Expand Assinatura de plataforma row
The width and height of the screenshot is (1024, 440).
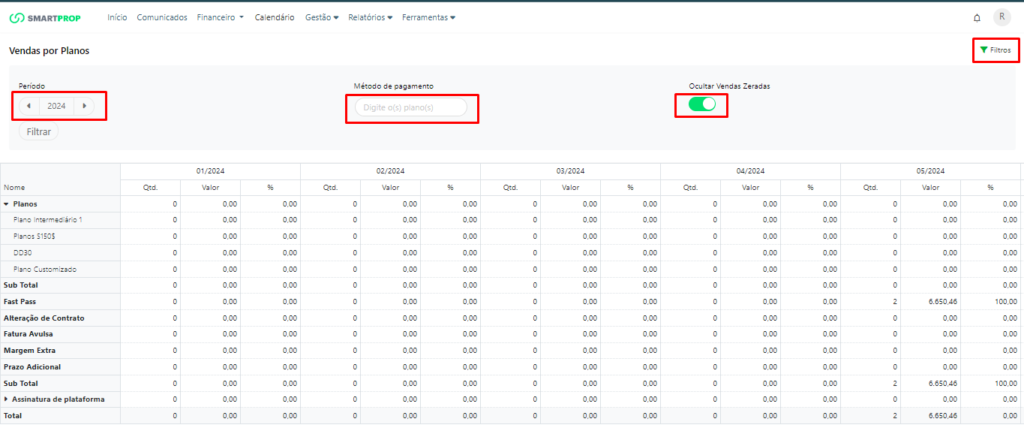click(7, 399)
